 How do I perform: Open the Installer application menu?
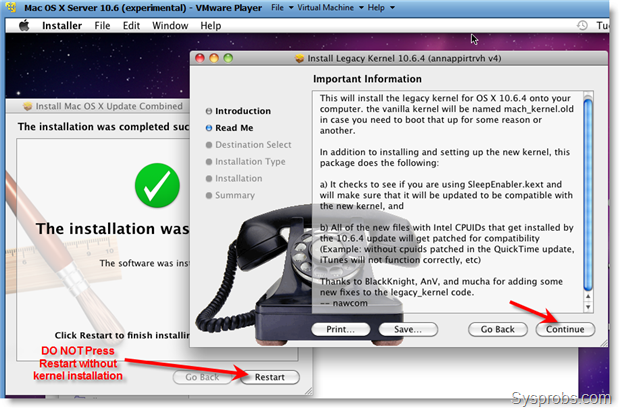pos(62,26)
